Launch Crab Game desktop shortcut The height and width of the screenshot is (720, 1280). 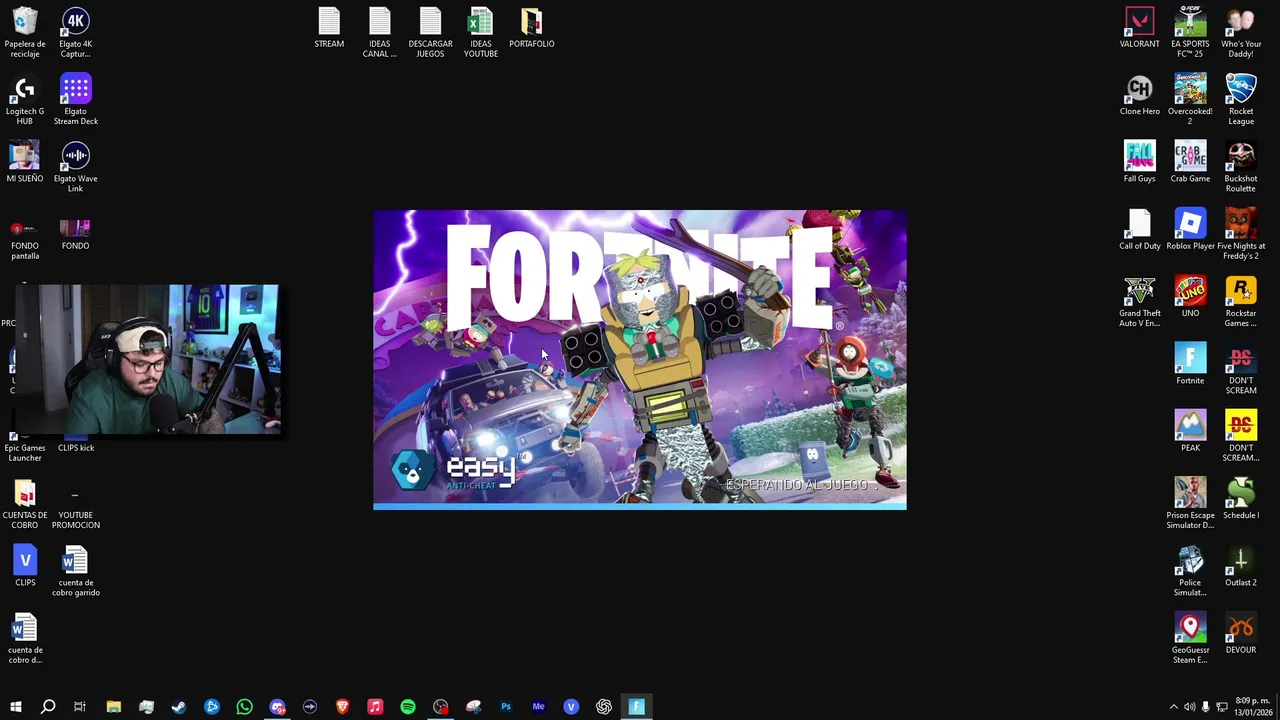coord(1190,162)
